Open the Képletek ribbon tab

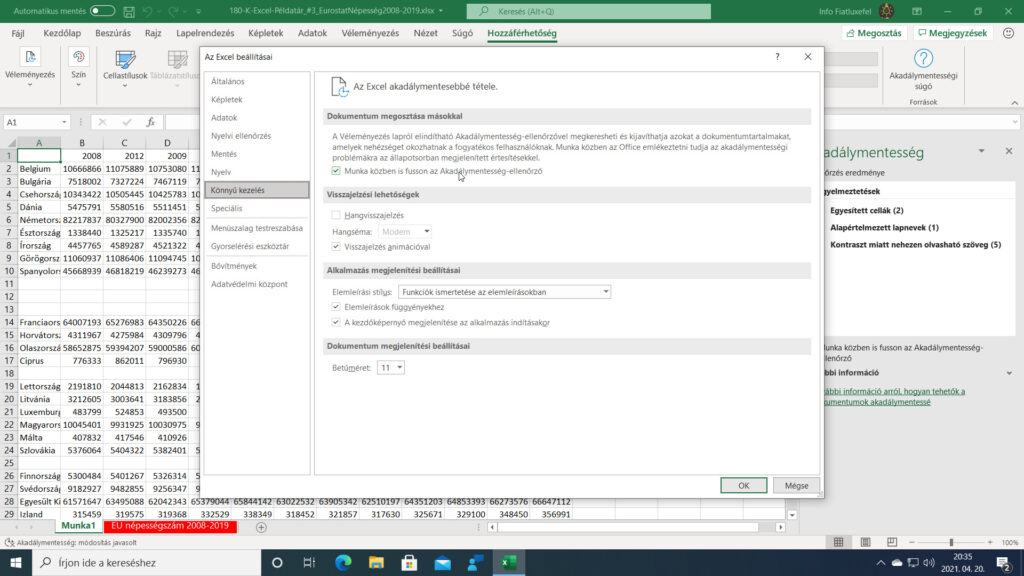[x=266, y=33]
